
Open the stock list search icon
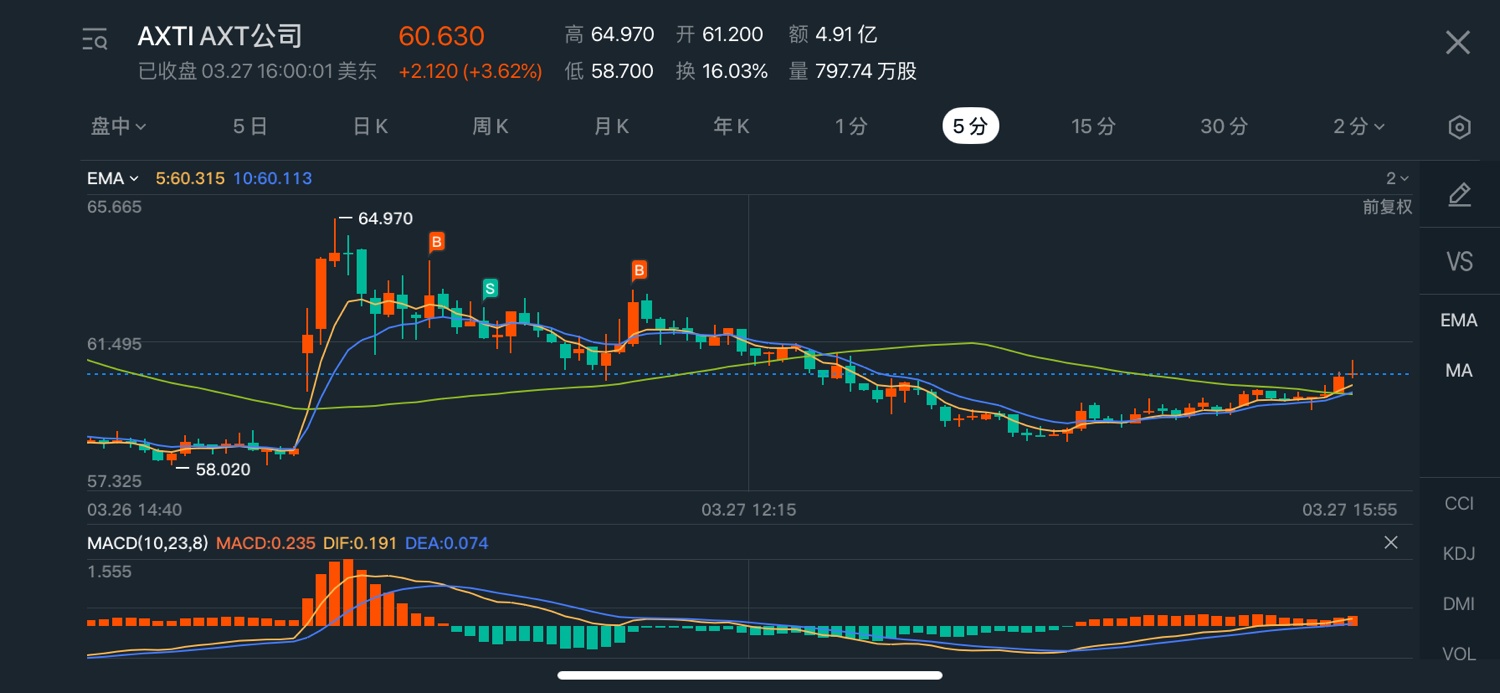[x=95, y=40]
